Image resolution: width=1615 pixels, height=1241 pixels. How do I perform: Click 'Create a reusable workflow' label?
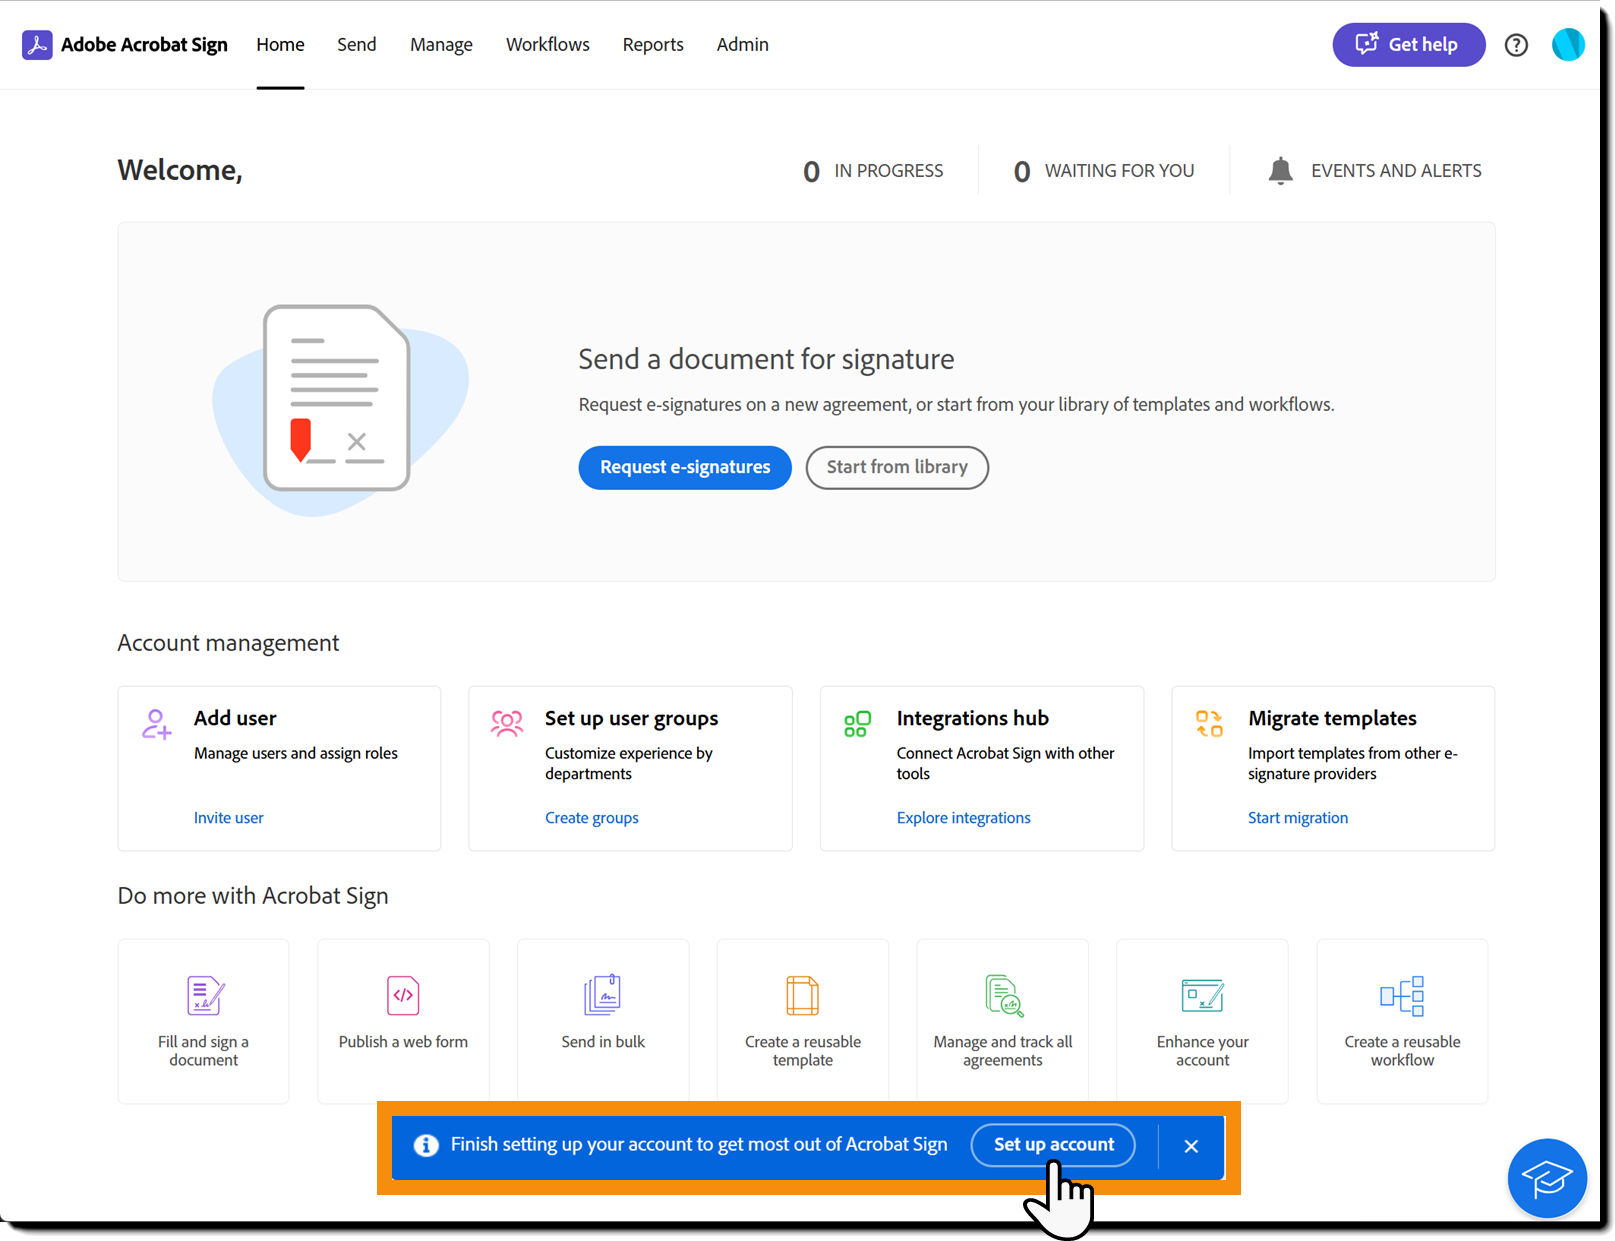tap(1402, 1051)
